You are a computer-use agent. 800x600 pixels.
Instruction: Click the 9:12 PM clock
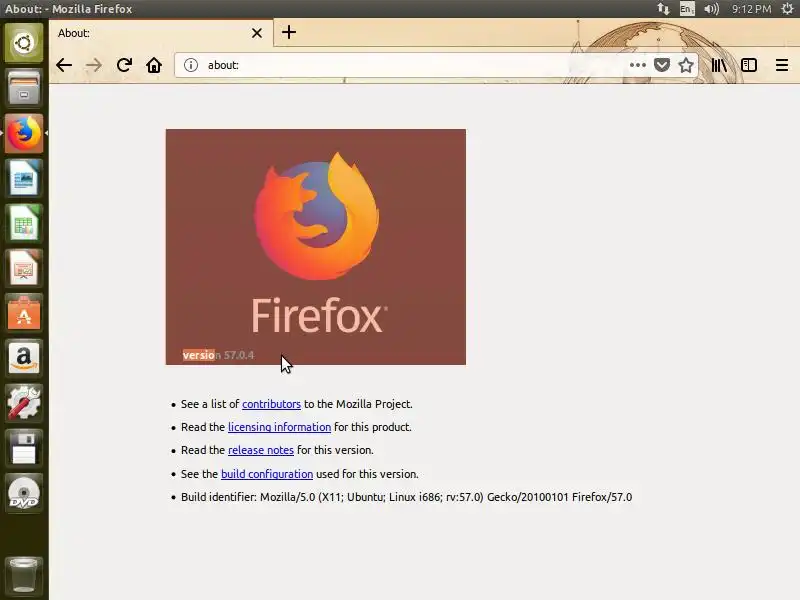[751, 9]
